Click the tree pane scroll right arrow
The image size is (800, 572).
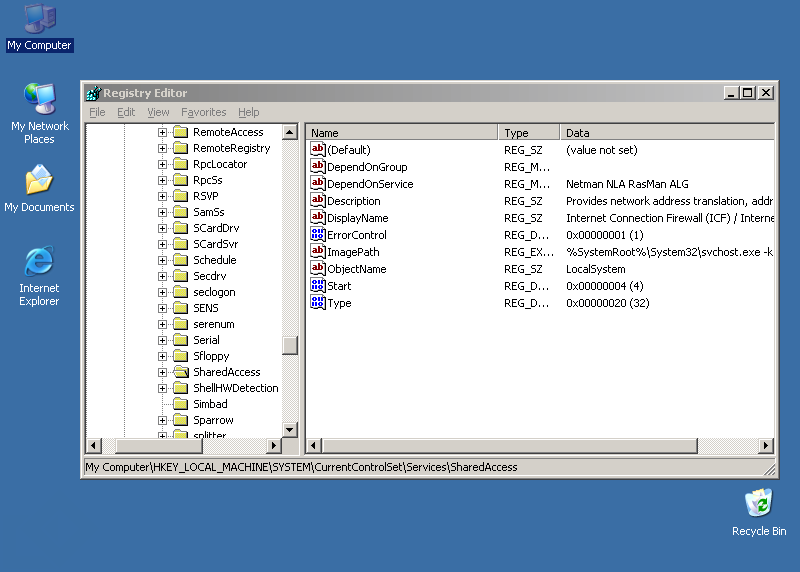[x=274, y=446]
